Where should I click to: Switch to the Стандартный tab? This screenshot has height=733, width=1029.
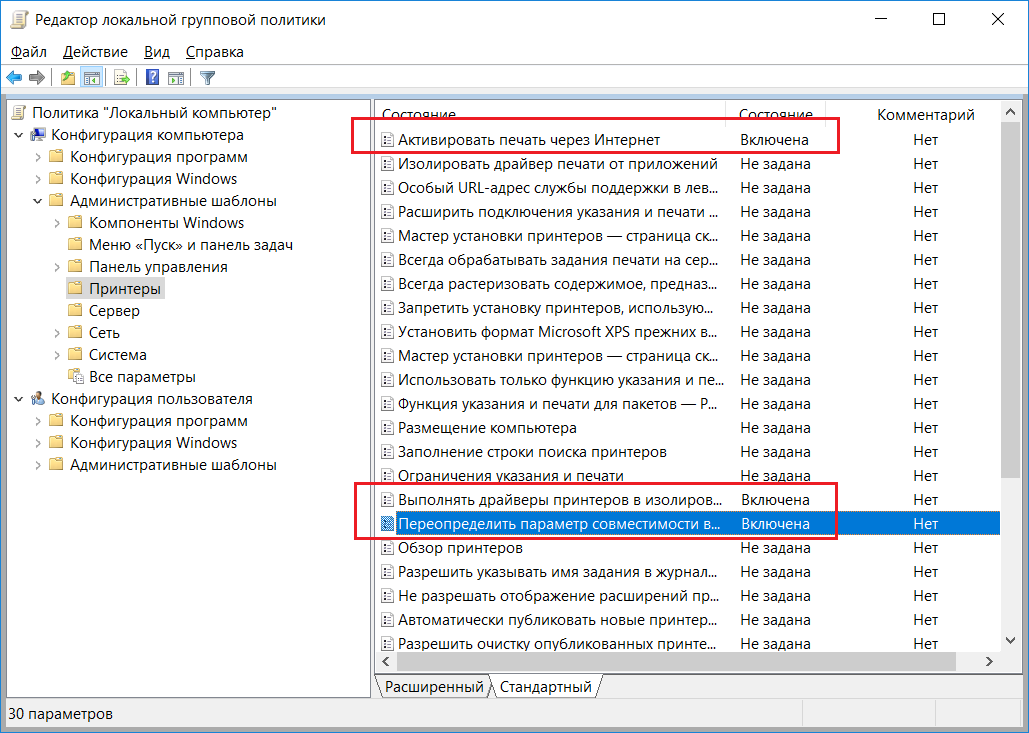(545, 687)
